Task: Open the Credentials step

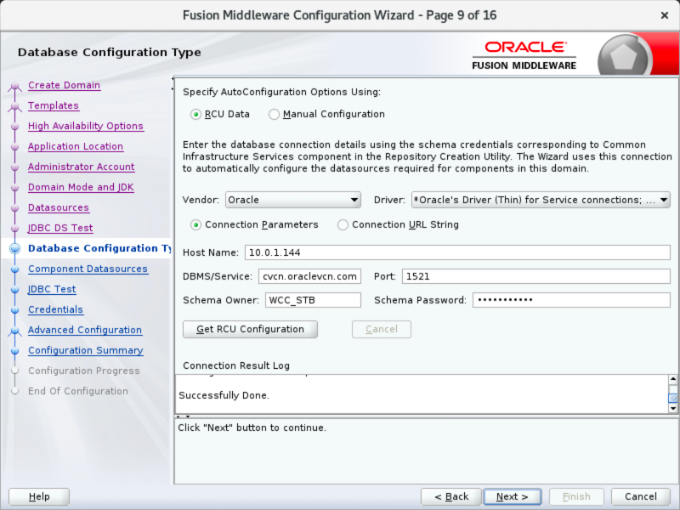Action: [56, 309]
